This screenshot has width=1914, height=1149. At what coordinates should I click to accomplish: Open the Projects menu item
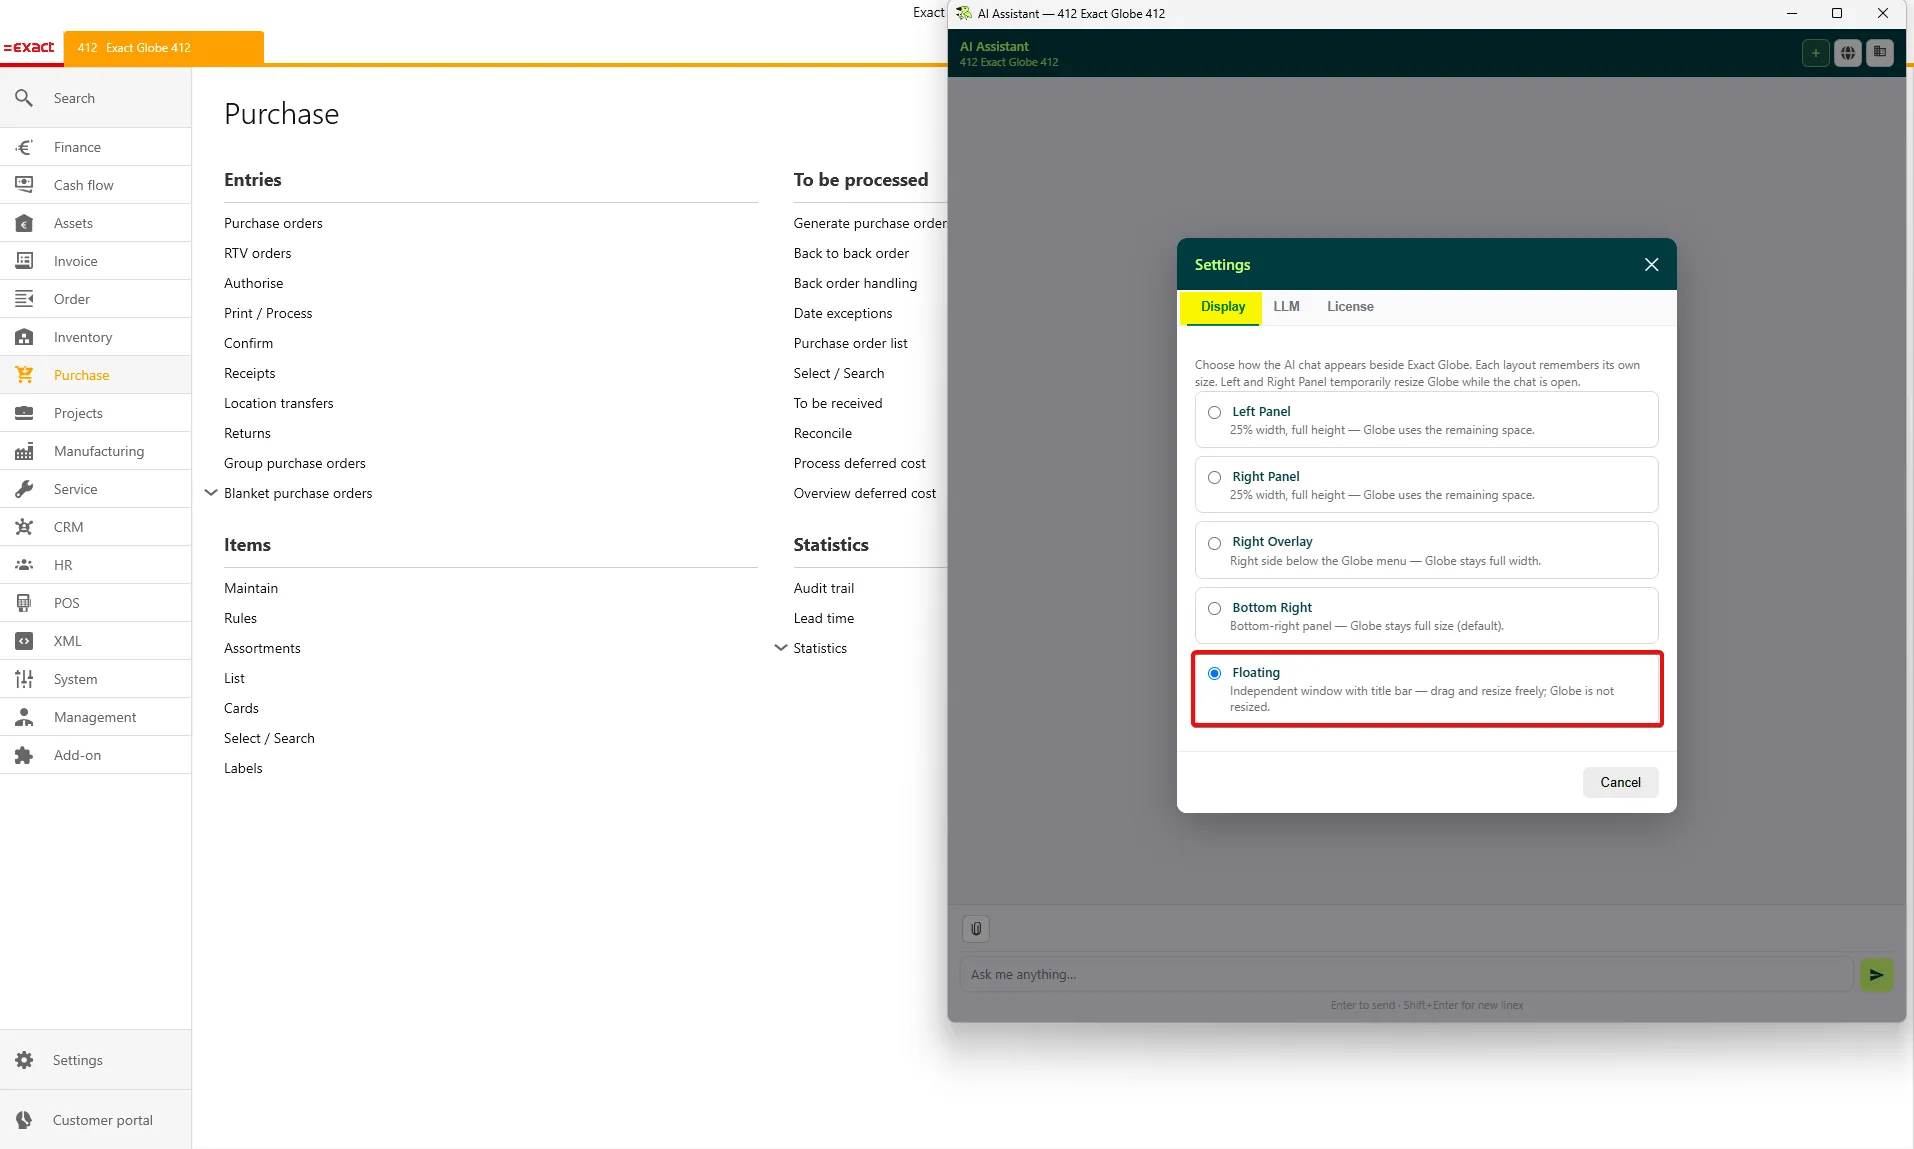point(96,413)
